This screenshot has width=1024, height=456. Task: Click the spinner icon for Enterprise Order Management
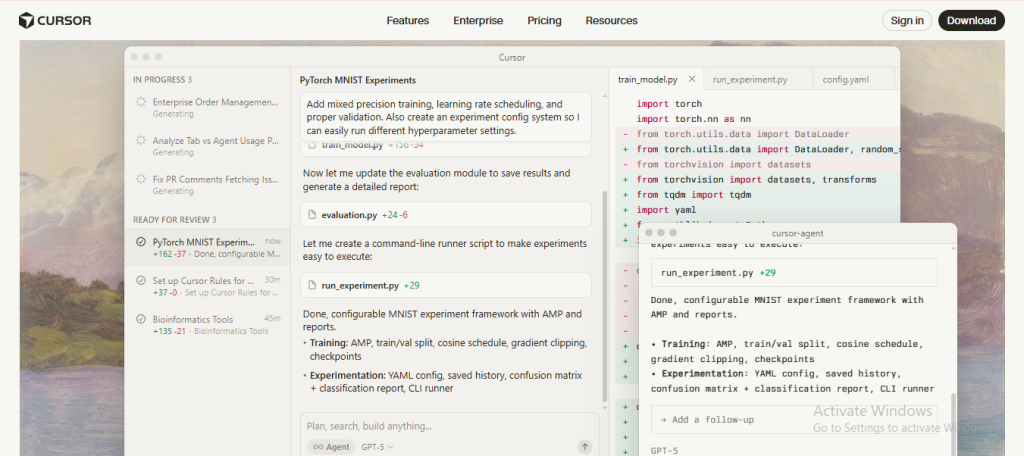[141, 102]
